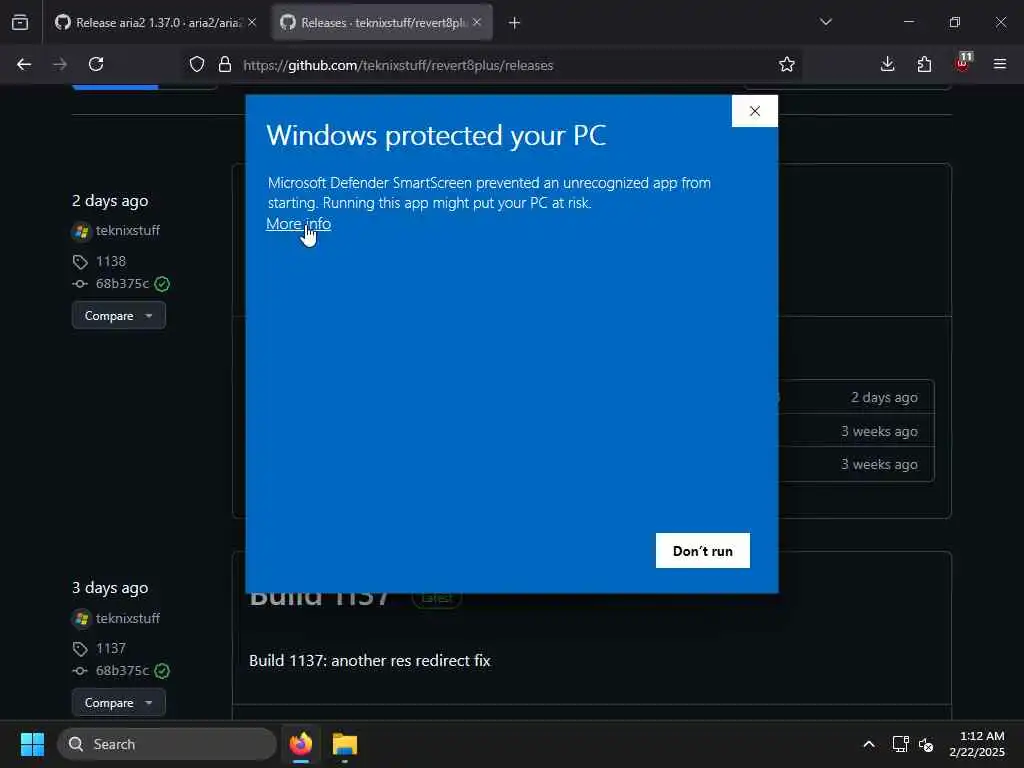Click the Firefox taskbar icon
The height and width of the screenshot is (768, 1024).
[301, 744]
